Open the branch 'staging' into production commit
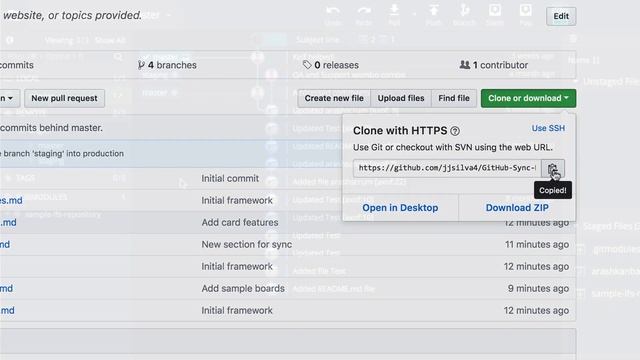Image resolution: width=640 pixels, height=360 pixels. click(x=62, y=153)
